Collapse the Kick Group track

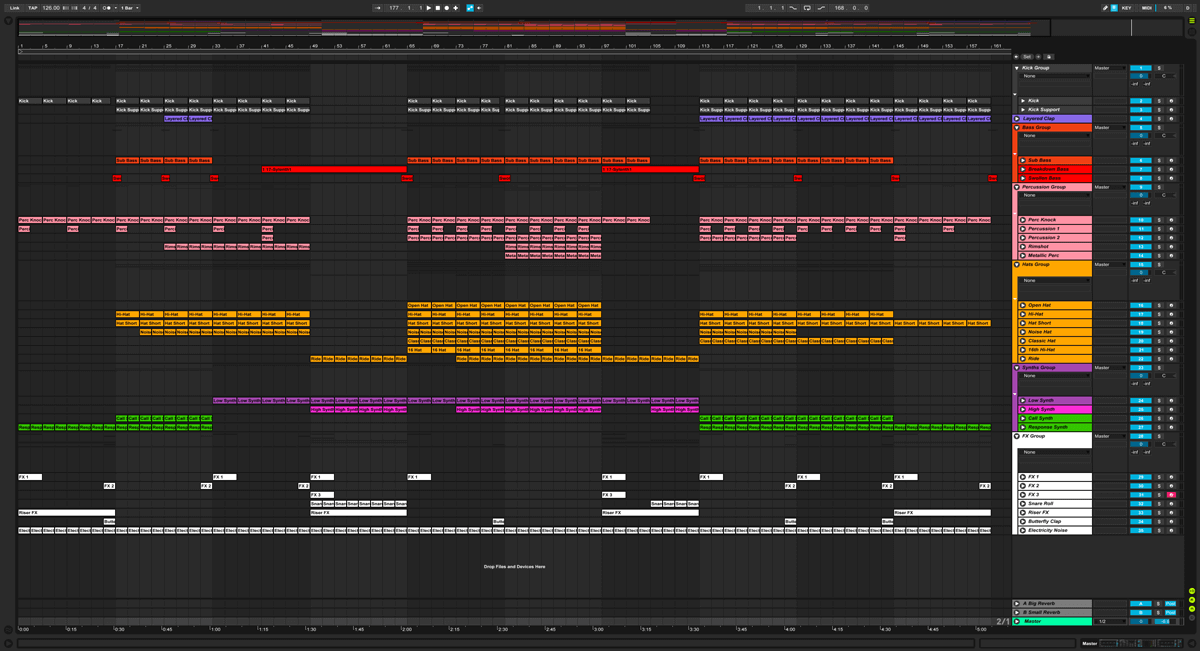(x=1017, y=68)
